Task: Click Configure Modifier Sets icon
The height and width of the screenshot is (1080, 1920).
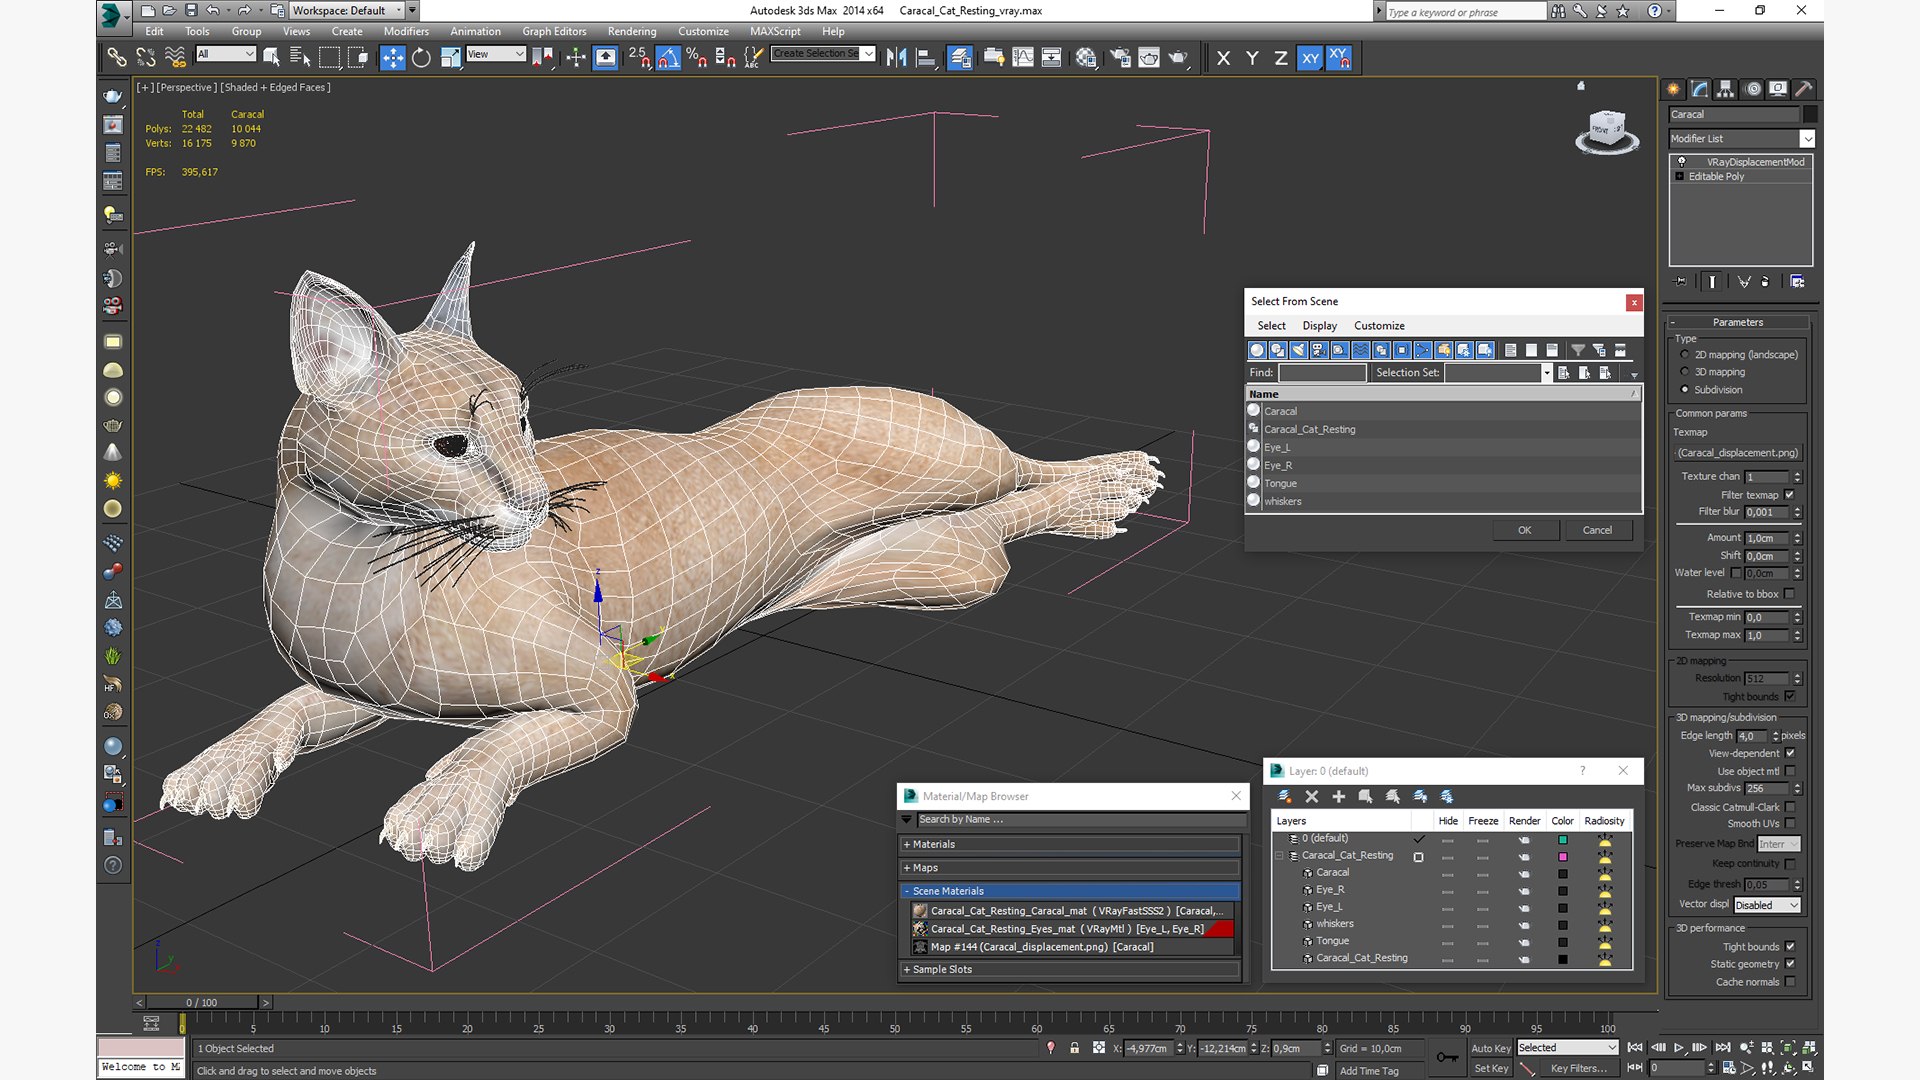Action: 1798,282
